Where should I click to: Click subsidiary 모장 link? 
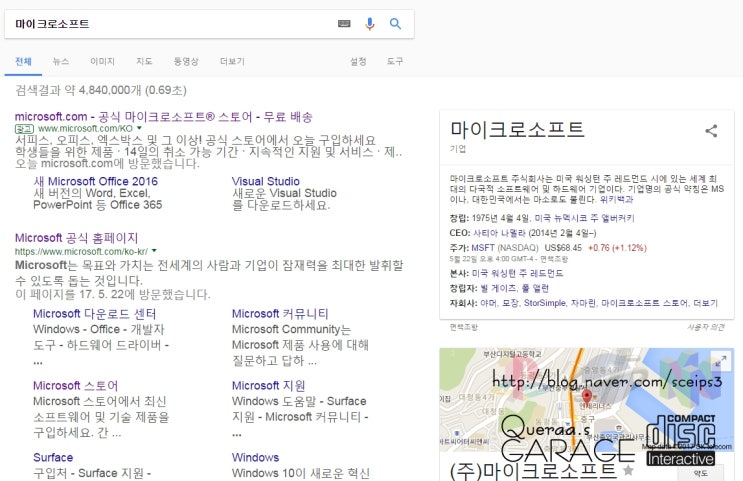(510, 303)
